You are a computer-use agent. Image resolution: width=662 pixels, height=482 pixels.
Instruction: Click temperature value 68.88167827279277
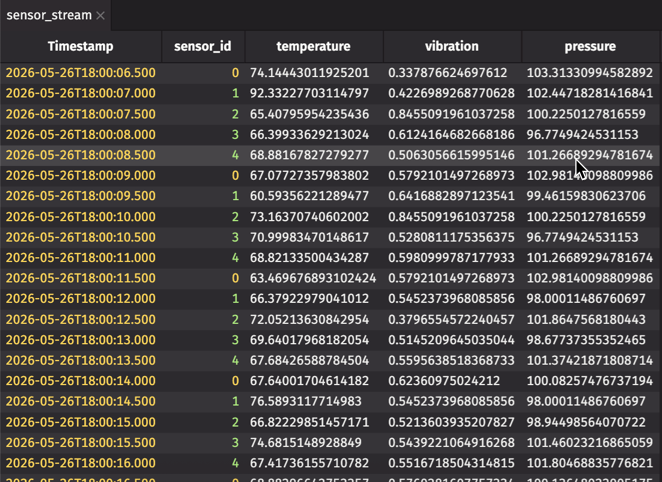click(x=309, y=155)
